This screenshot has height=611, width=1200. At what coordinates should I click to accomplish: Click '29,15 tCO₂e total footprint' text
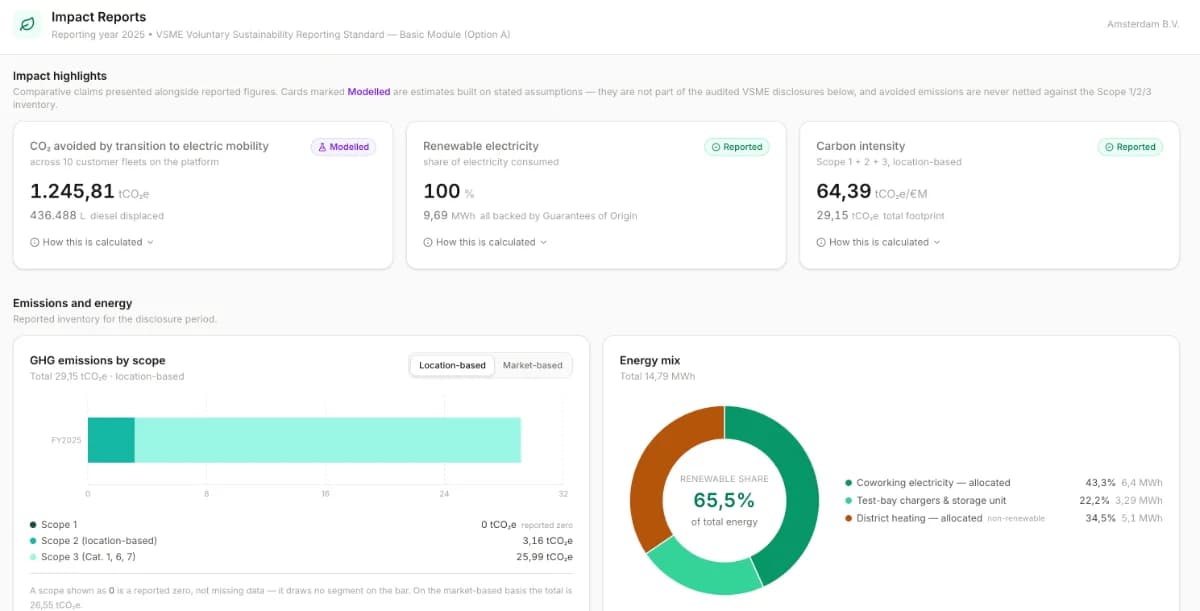click(880, 215)
